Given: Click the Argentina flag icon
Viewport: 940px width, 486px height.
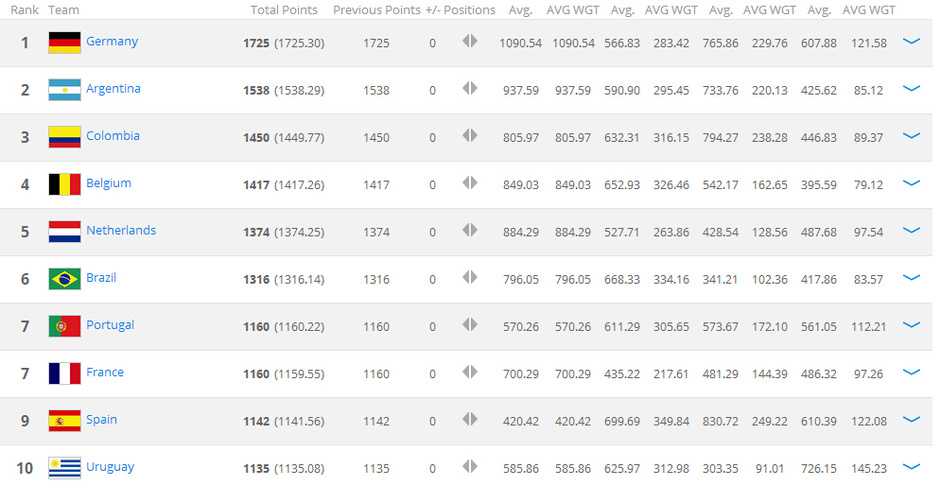Looking at the screenshot, I should click(64, 90).
